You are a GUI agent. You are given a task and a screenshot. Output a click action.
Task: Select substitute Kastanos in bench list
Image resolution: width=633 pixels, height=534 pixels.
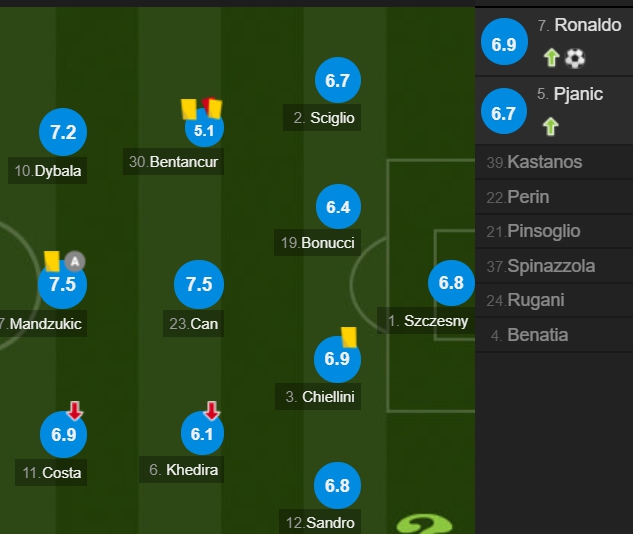tap(543, 162)
